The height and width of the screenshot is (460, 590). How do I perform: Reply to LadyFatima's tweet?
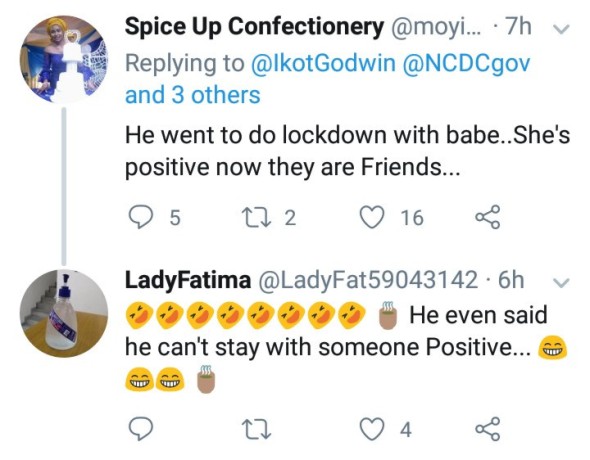pyautogui.click(x=141, y=429)
